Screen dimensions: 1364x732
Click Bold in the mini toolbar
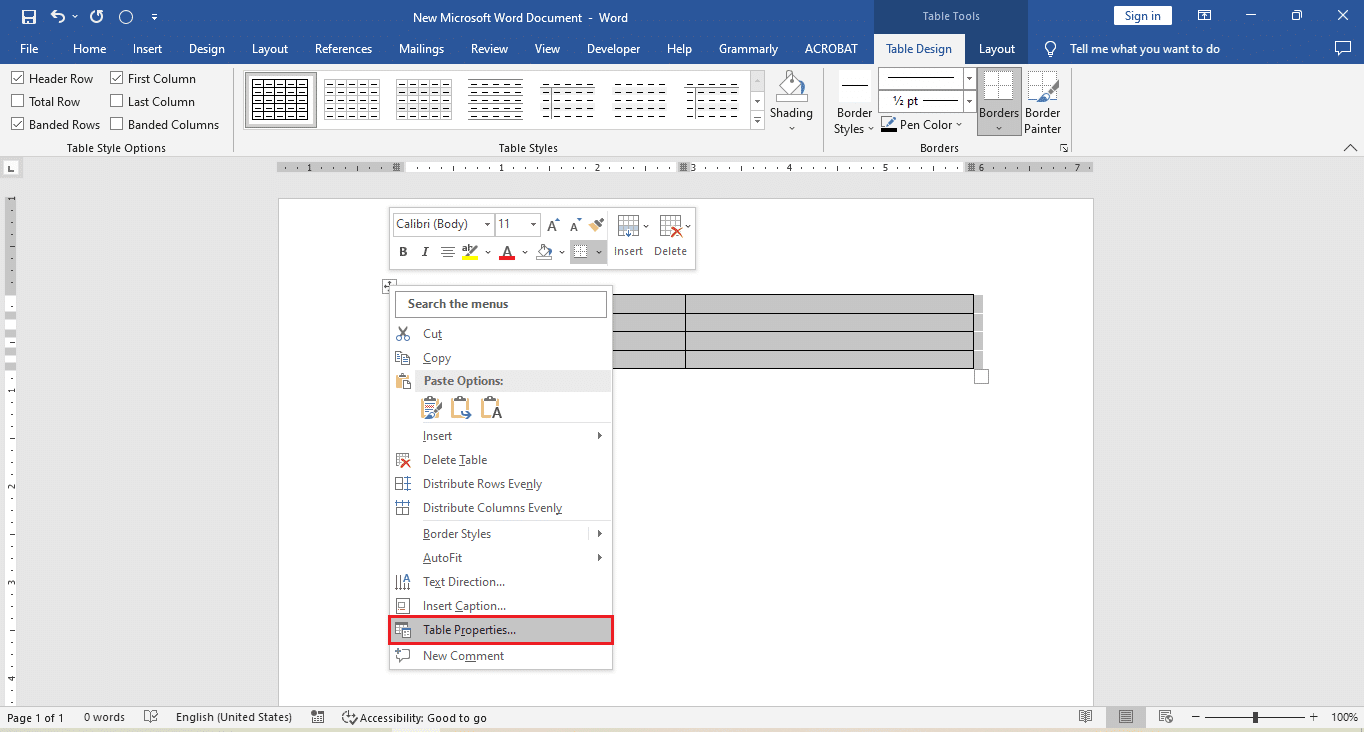(x=403, y=252)
